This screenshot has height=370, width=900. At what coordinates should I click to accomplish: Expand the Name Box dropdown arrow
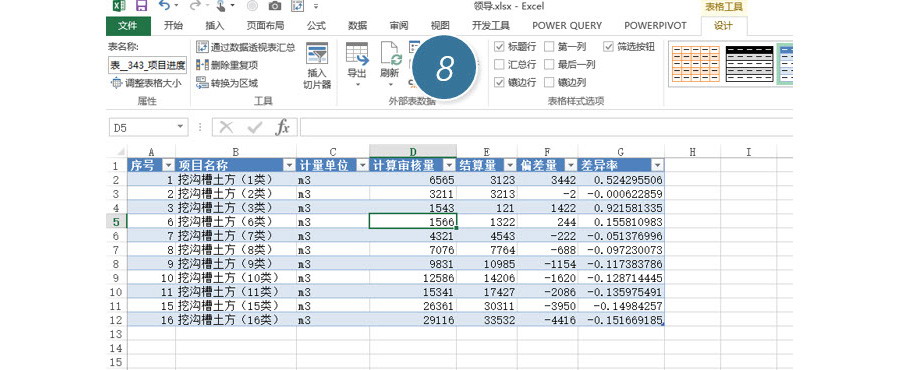180,127
